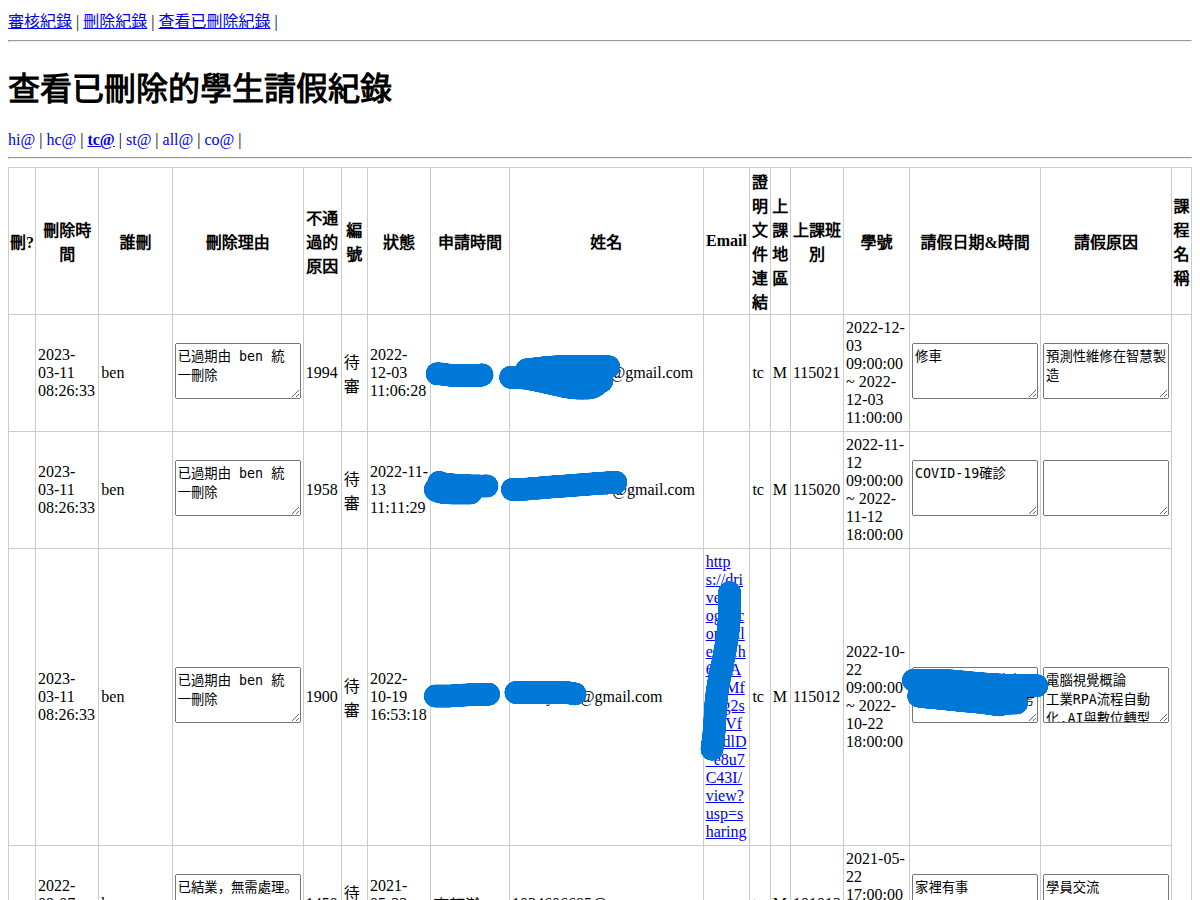Screen dimensions: 1200x900
Task: Filter by the co@ link
Action: 219,140
